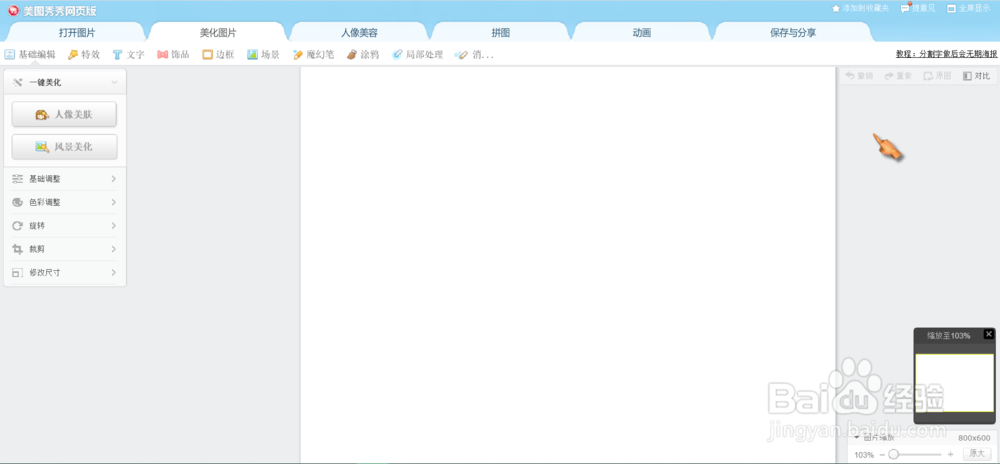Click the navigator thumbnail preview
The image size is (1000, 464).
click(954, 383)
